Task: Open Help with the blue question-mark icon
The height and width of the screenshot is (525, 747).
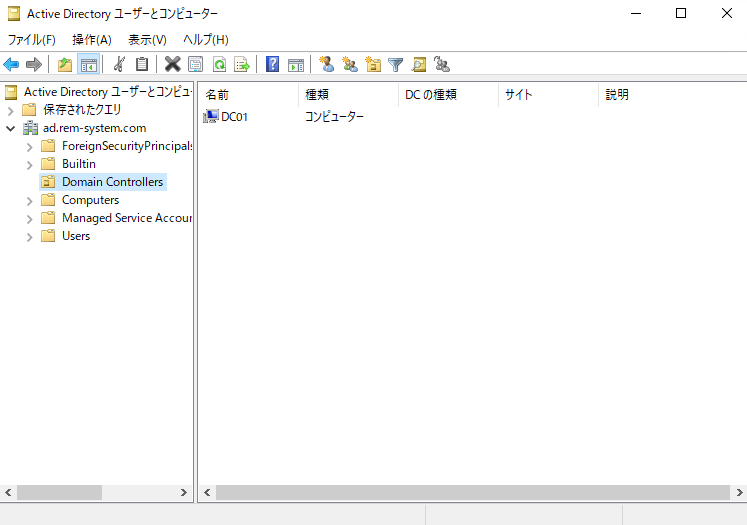Action: (272, 65)
